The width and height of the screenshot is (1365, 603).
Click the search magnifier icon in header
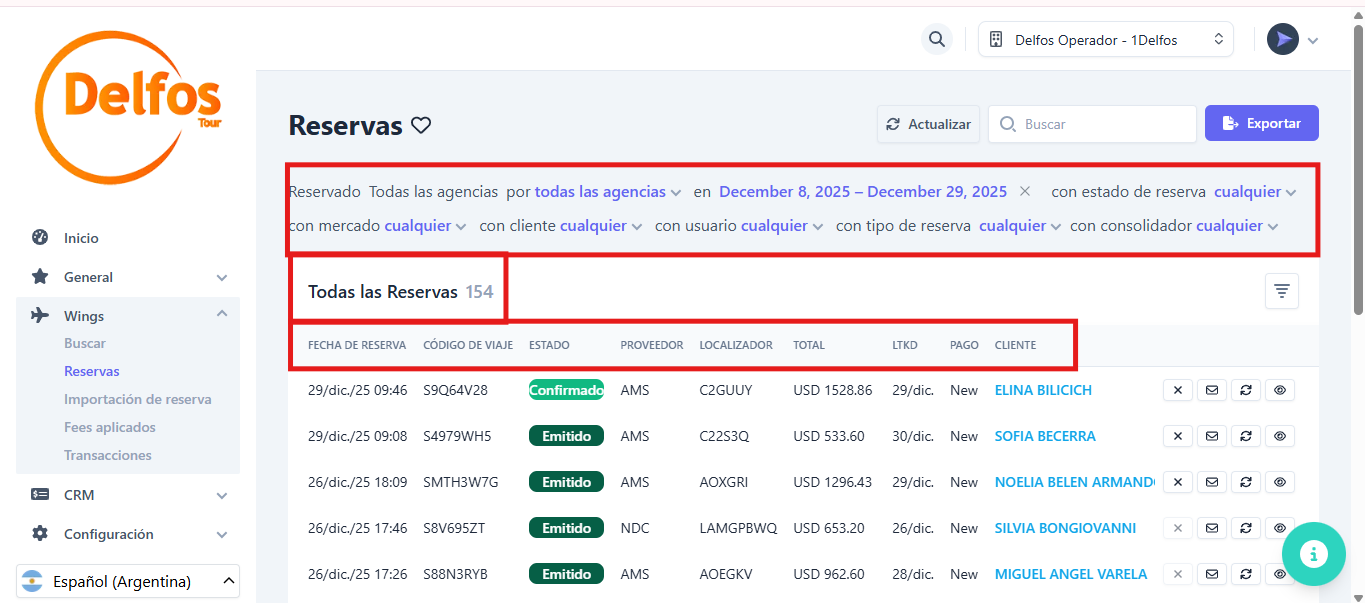pyautogui.click(x=936, y=40)
